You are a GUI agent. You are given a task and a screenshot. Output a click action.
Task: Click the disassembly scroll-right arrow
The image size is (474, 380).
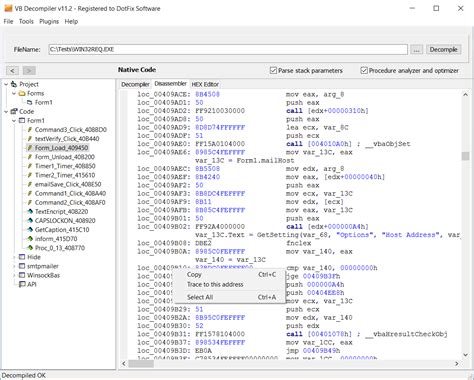coord(457,363)
